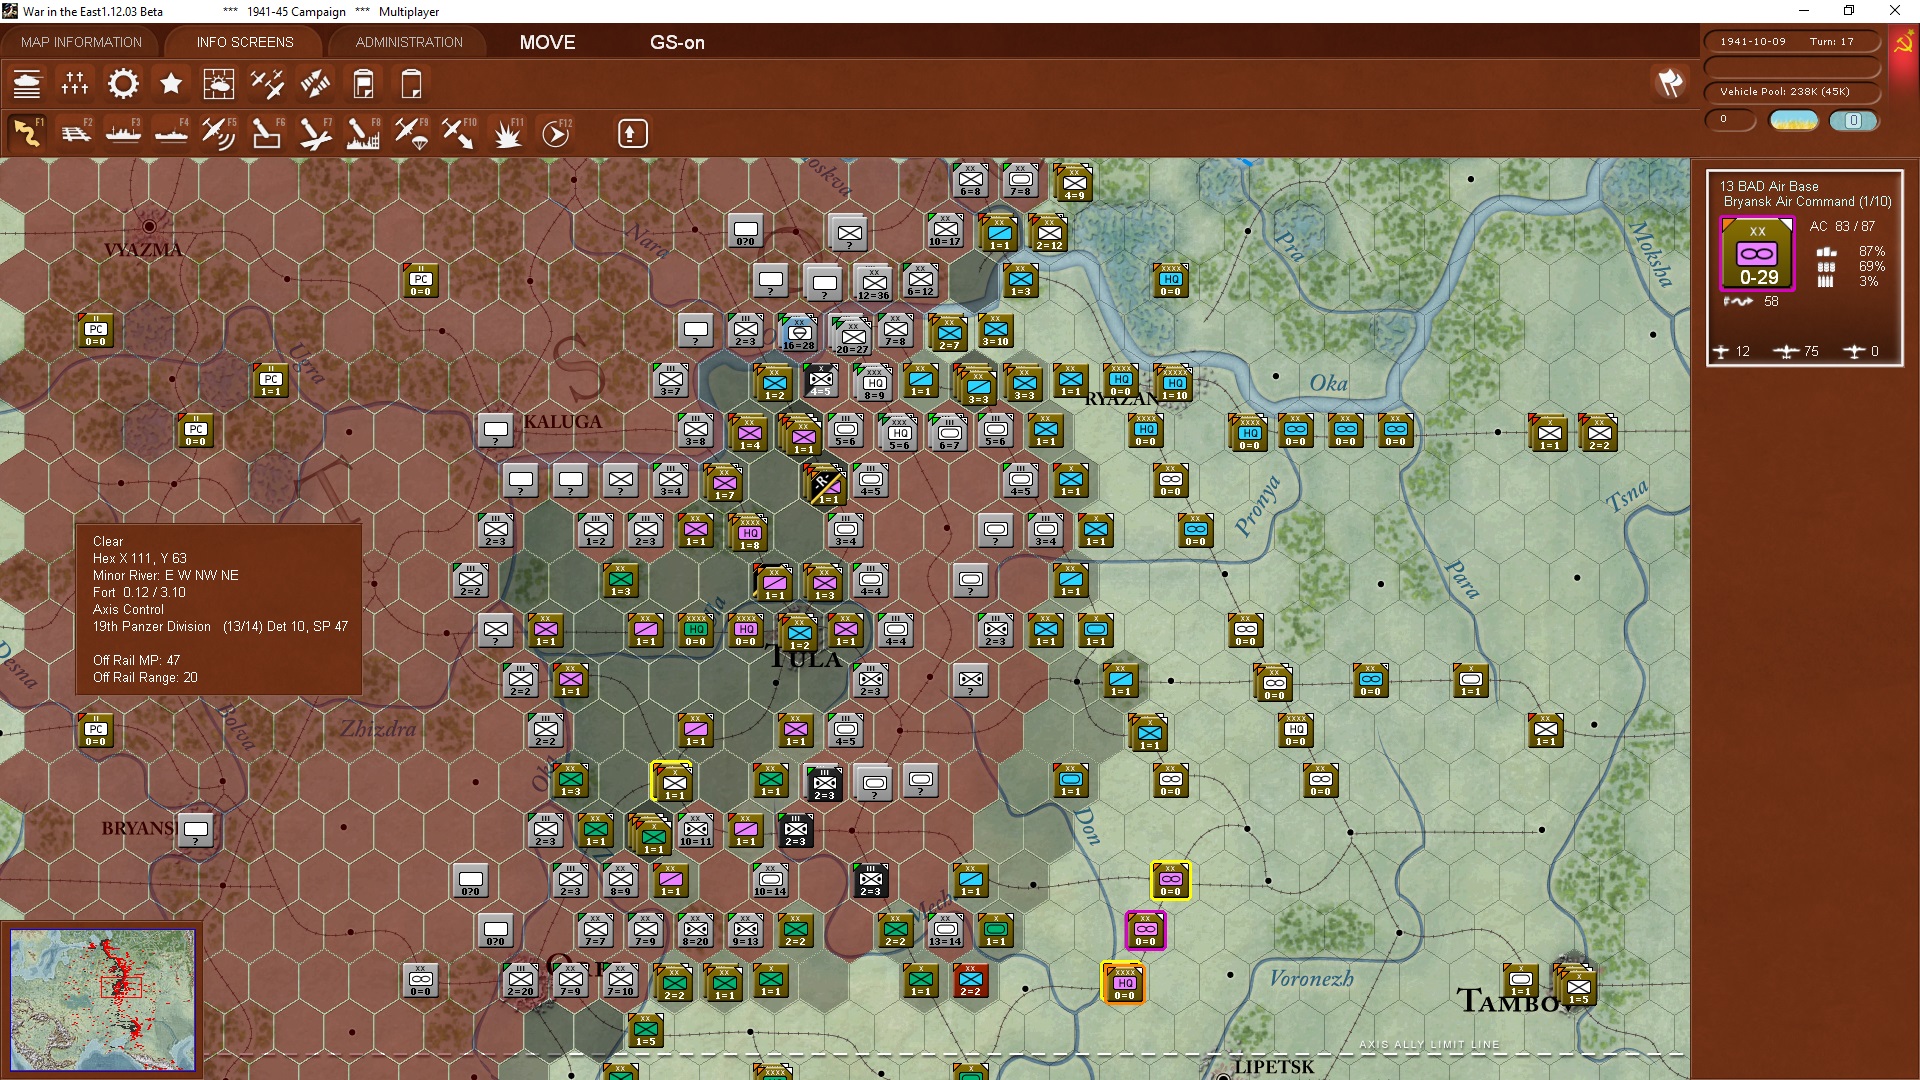Click the opposing striped arrows icon
1920x1080 pixels.
(x=315, y=84)
